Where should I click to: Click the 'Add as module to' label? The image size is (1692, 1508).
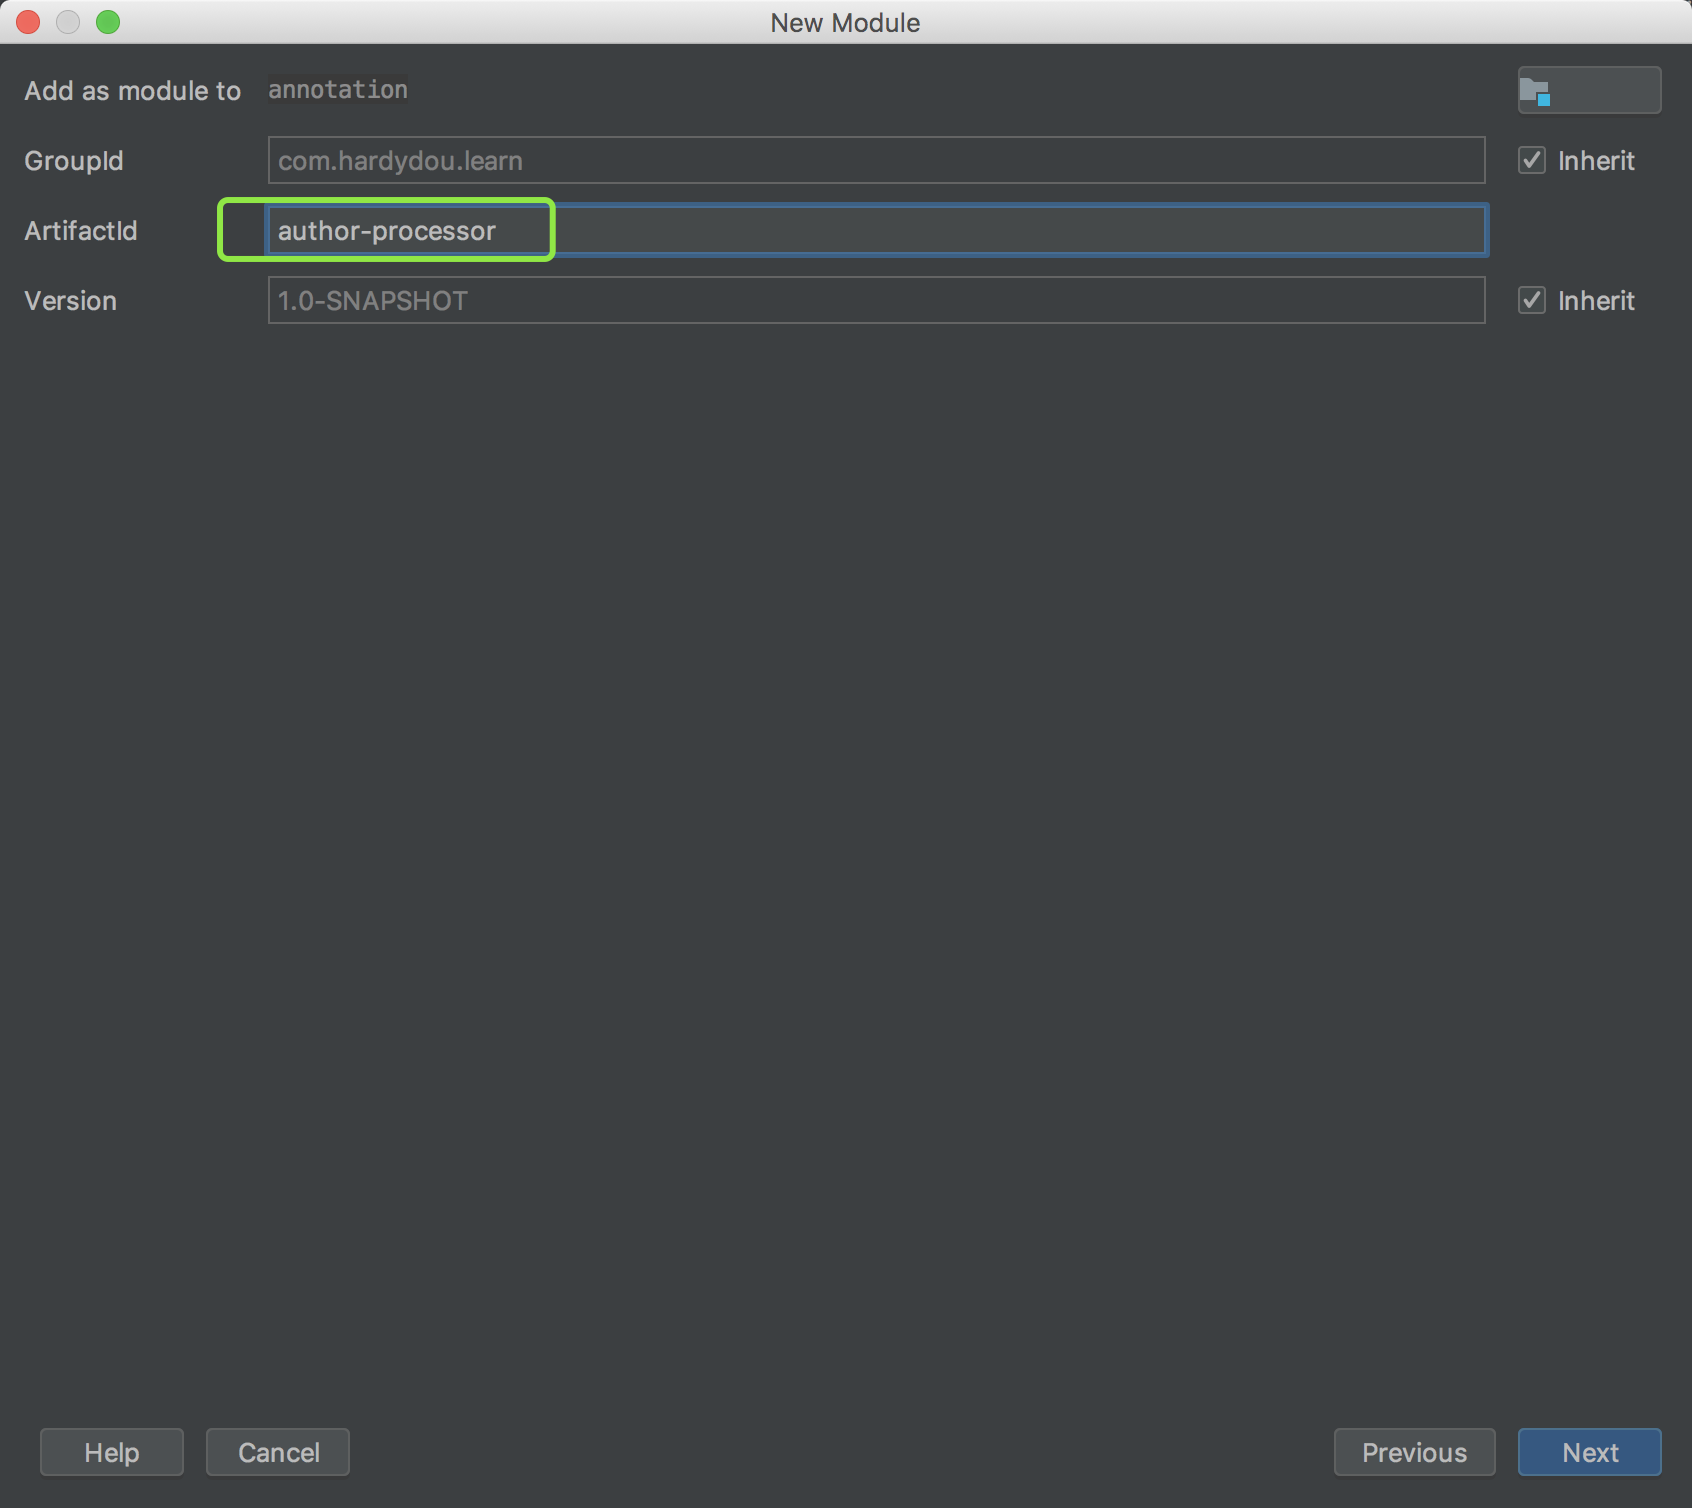132,91
